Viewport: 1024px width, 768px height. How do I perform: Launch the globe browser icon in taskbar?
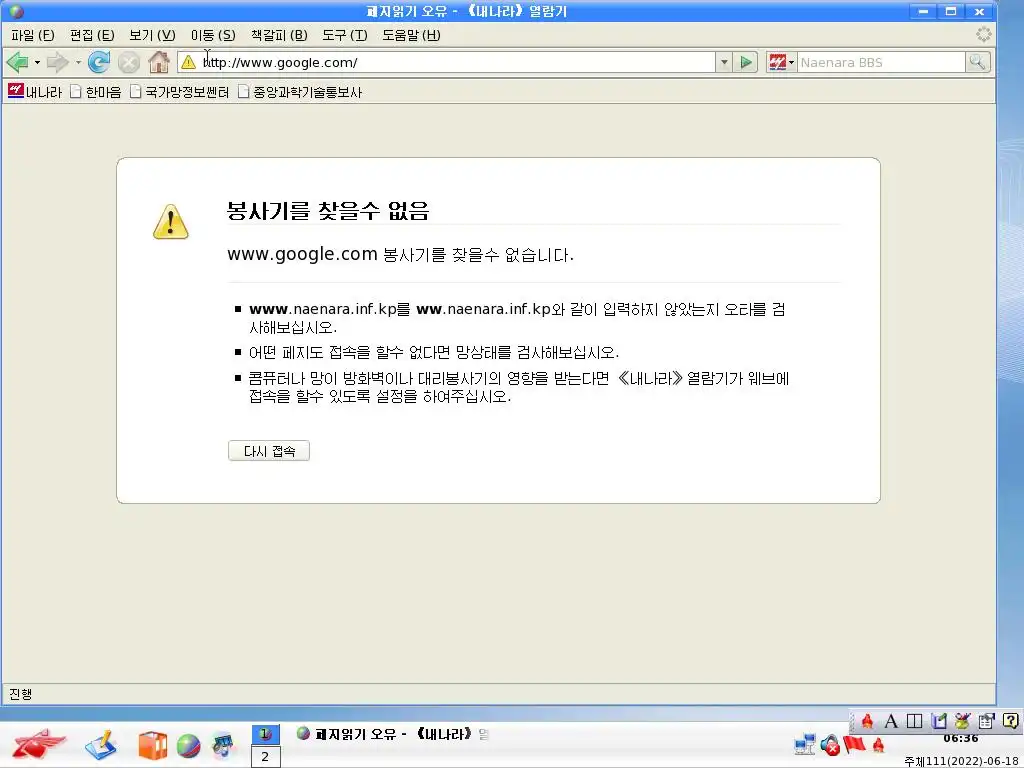point(188,746)
